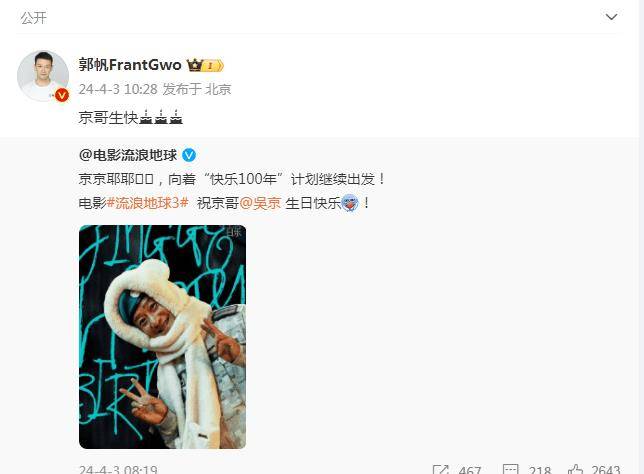Enlarge the birthday photo thumbnail
The height and width of the screenshot is (474, 644).
163,336
